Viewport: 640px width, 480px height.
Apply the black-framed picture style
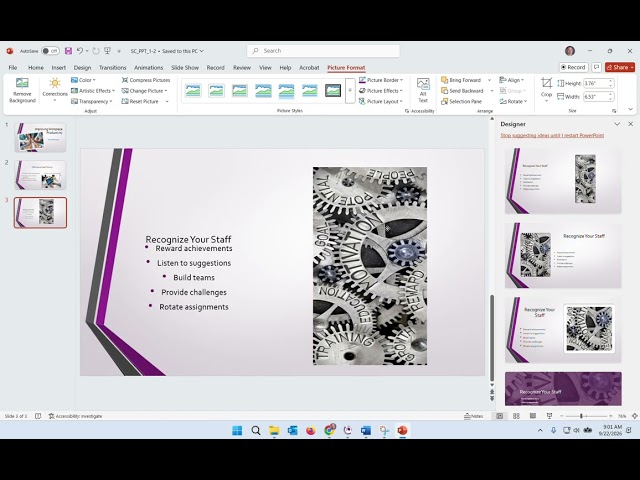[x=333, y=90]
